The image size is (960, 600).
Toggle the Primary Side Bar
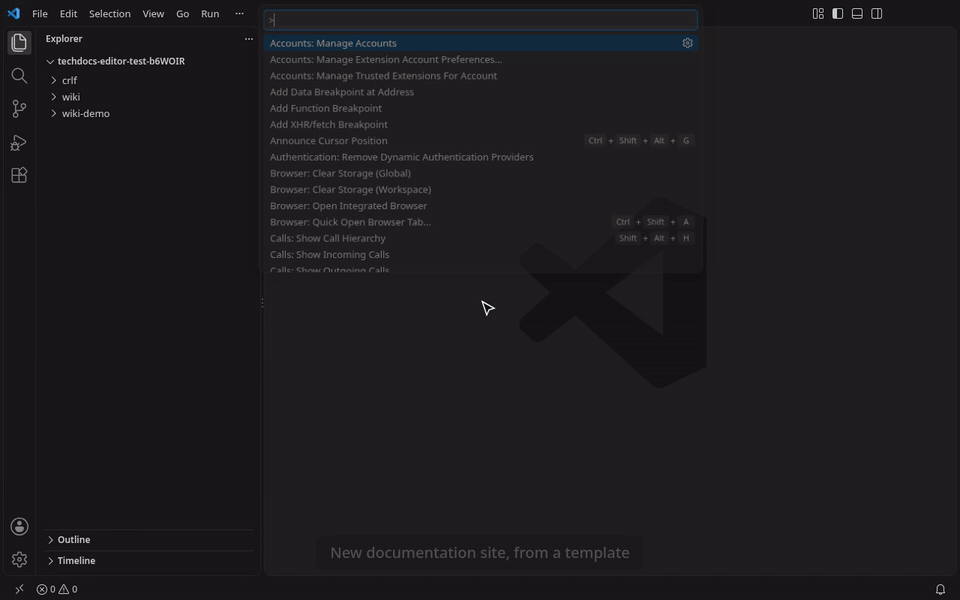[838, 13]
